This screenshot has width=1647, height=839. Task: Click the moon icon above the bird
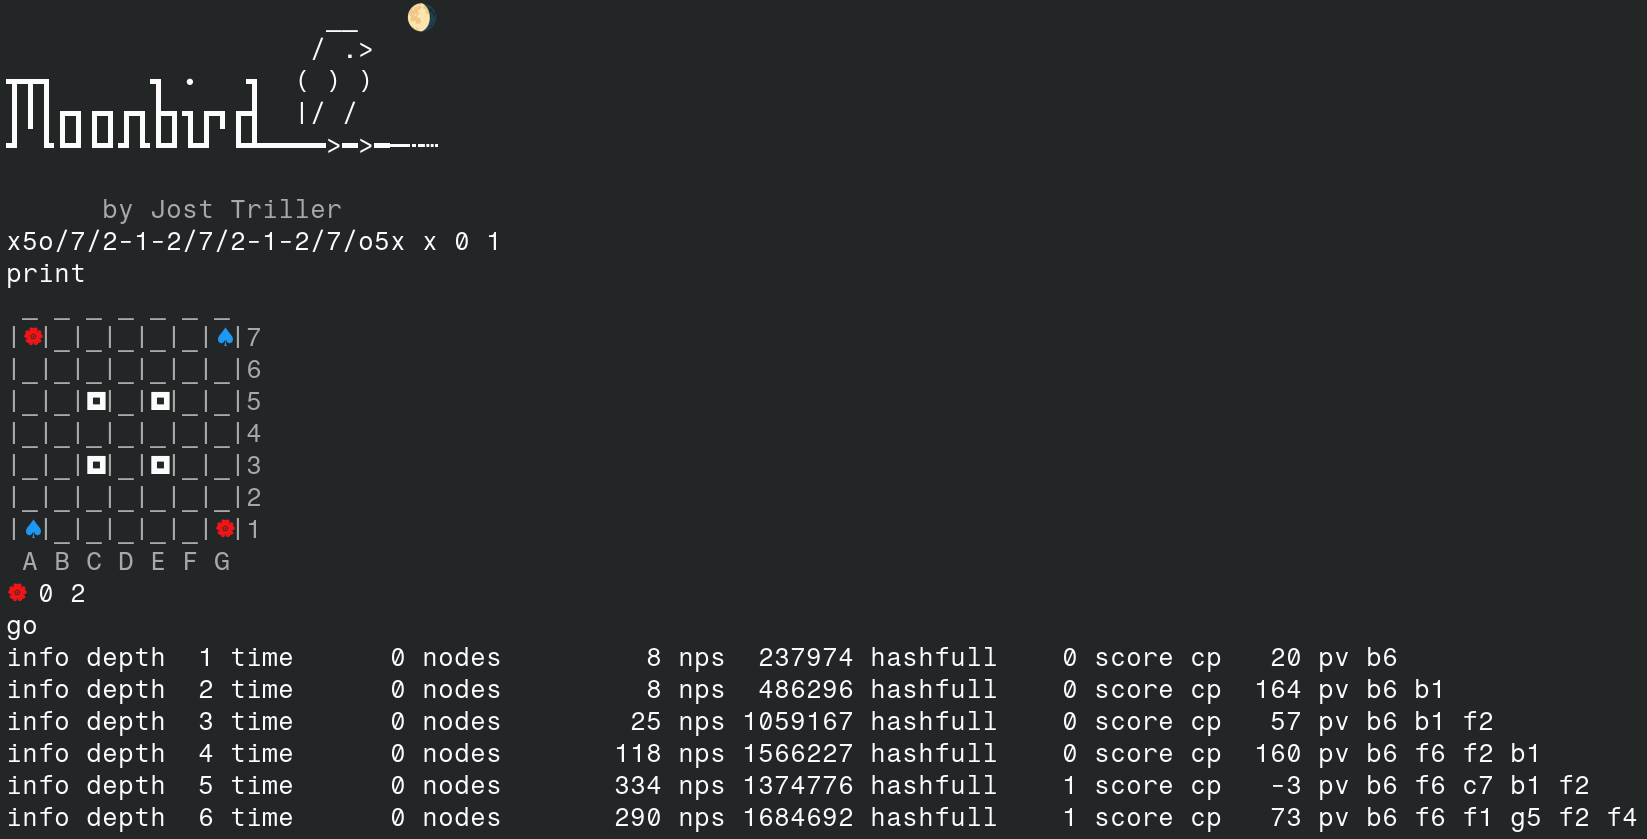coord(421,17)
